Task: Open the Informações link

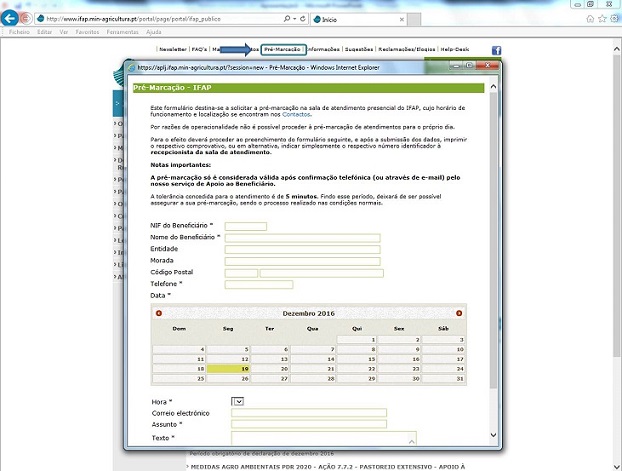Action: [324, 49]
